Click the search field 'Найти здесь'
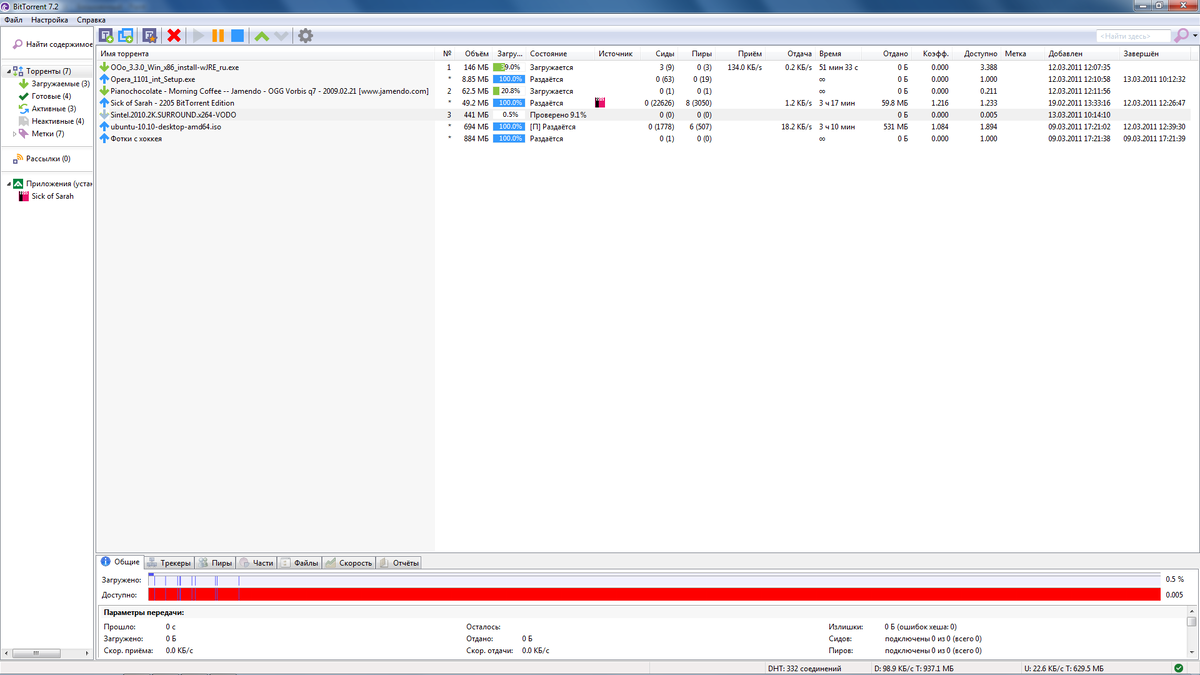The image size is (1200, 675). point(1133,36)
